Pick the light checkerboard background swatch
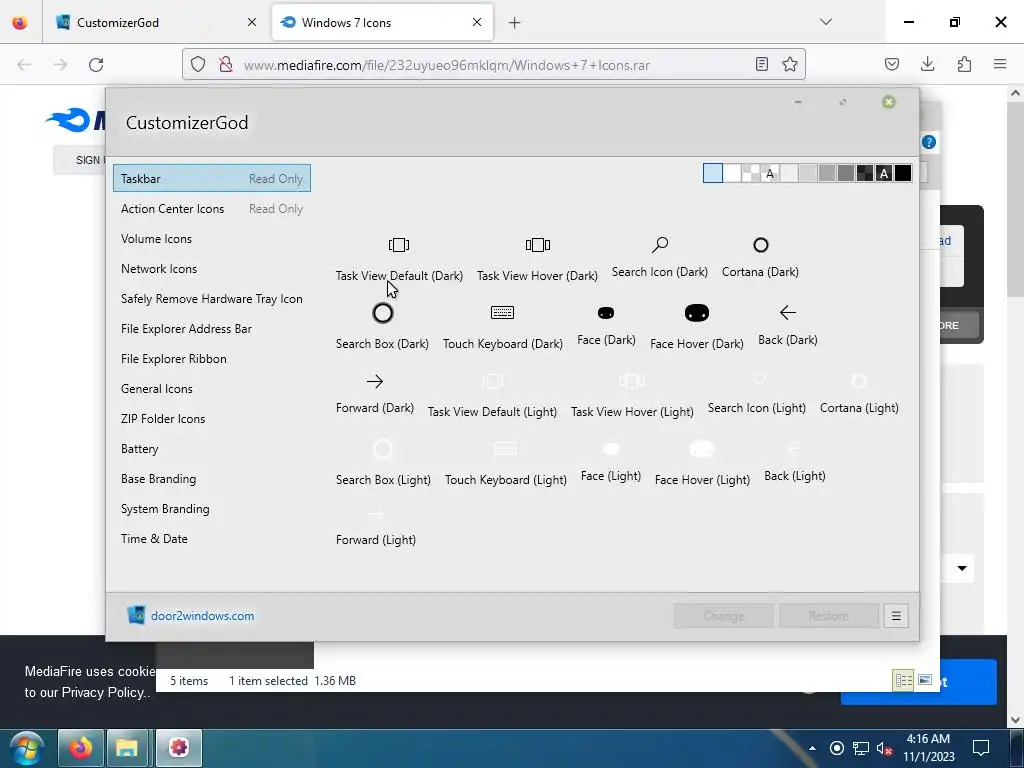 (751, 173)
